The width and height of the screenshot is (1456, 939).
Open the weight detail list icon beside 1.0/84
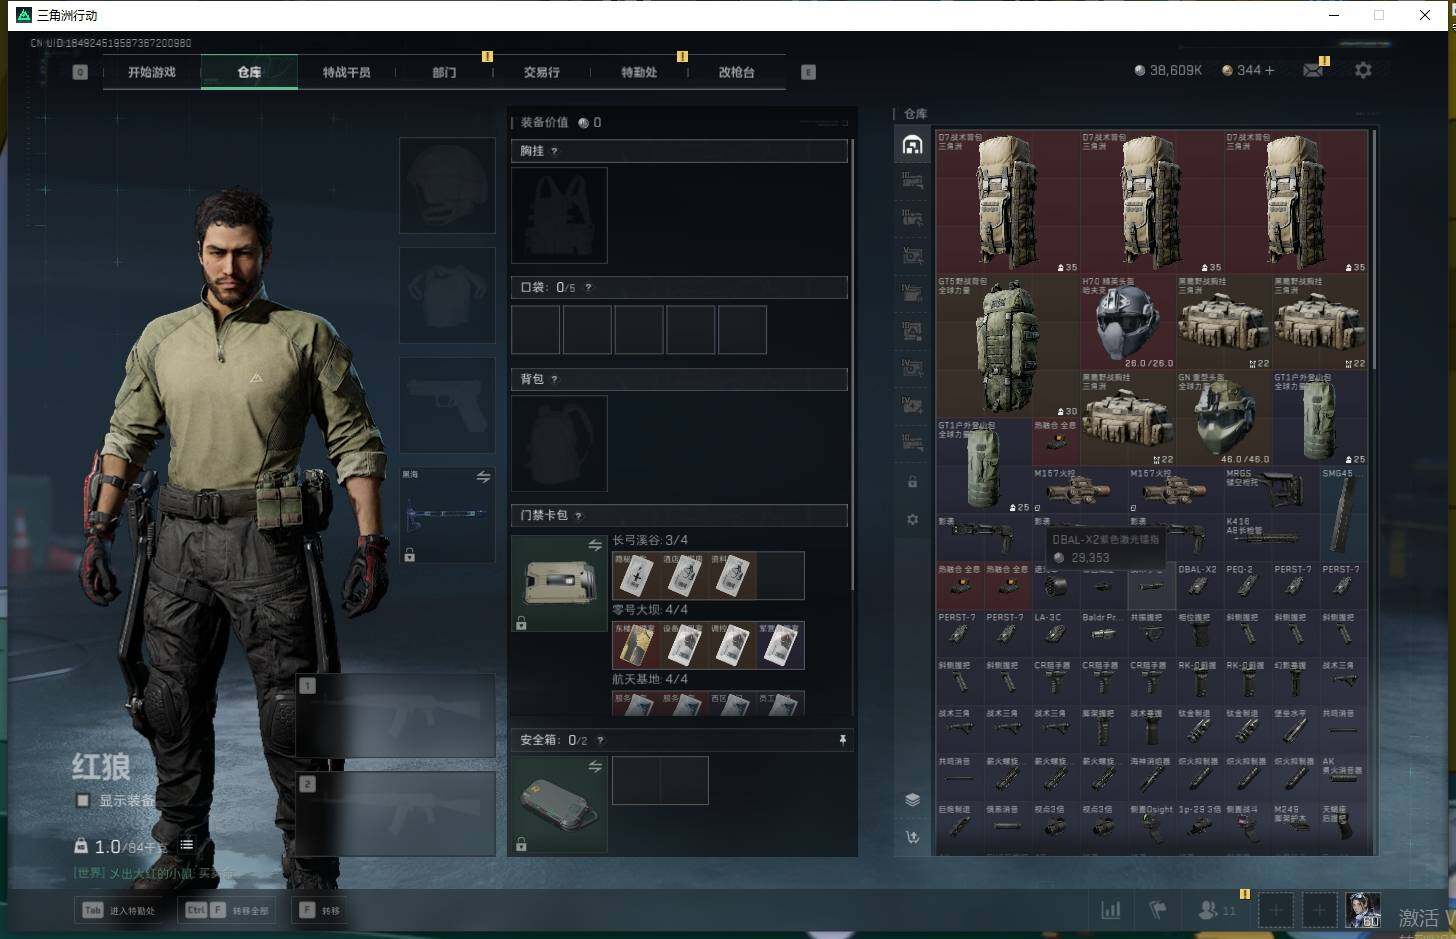click(186, 845)
